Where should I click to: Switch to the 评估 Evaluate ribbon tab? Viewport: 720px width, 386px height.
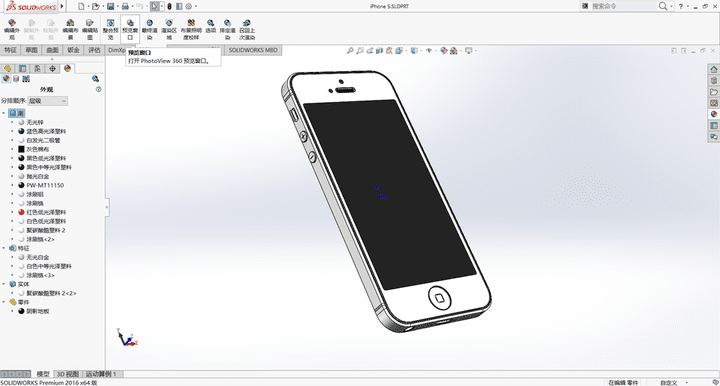94,50
